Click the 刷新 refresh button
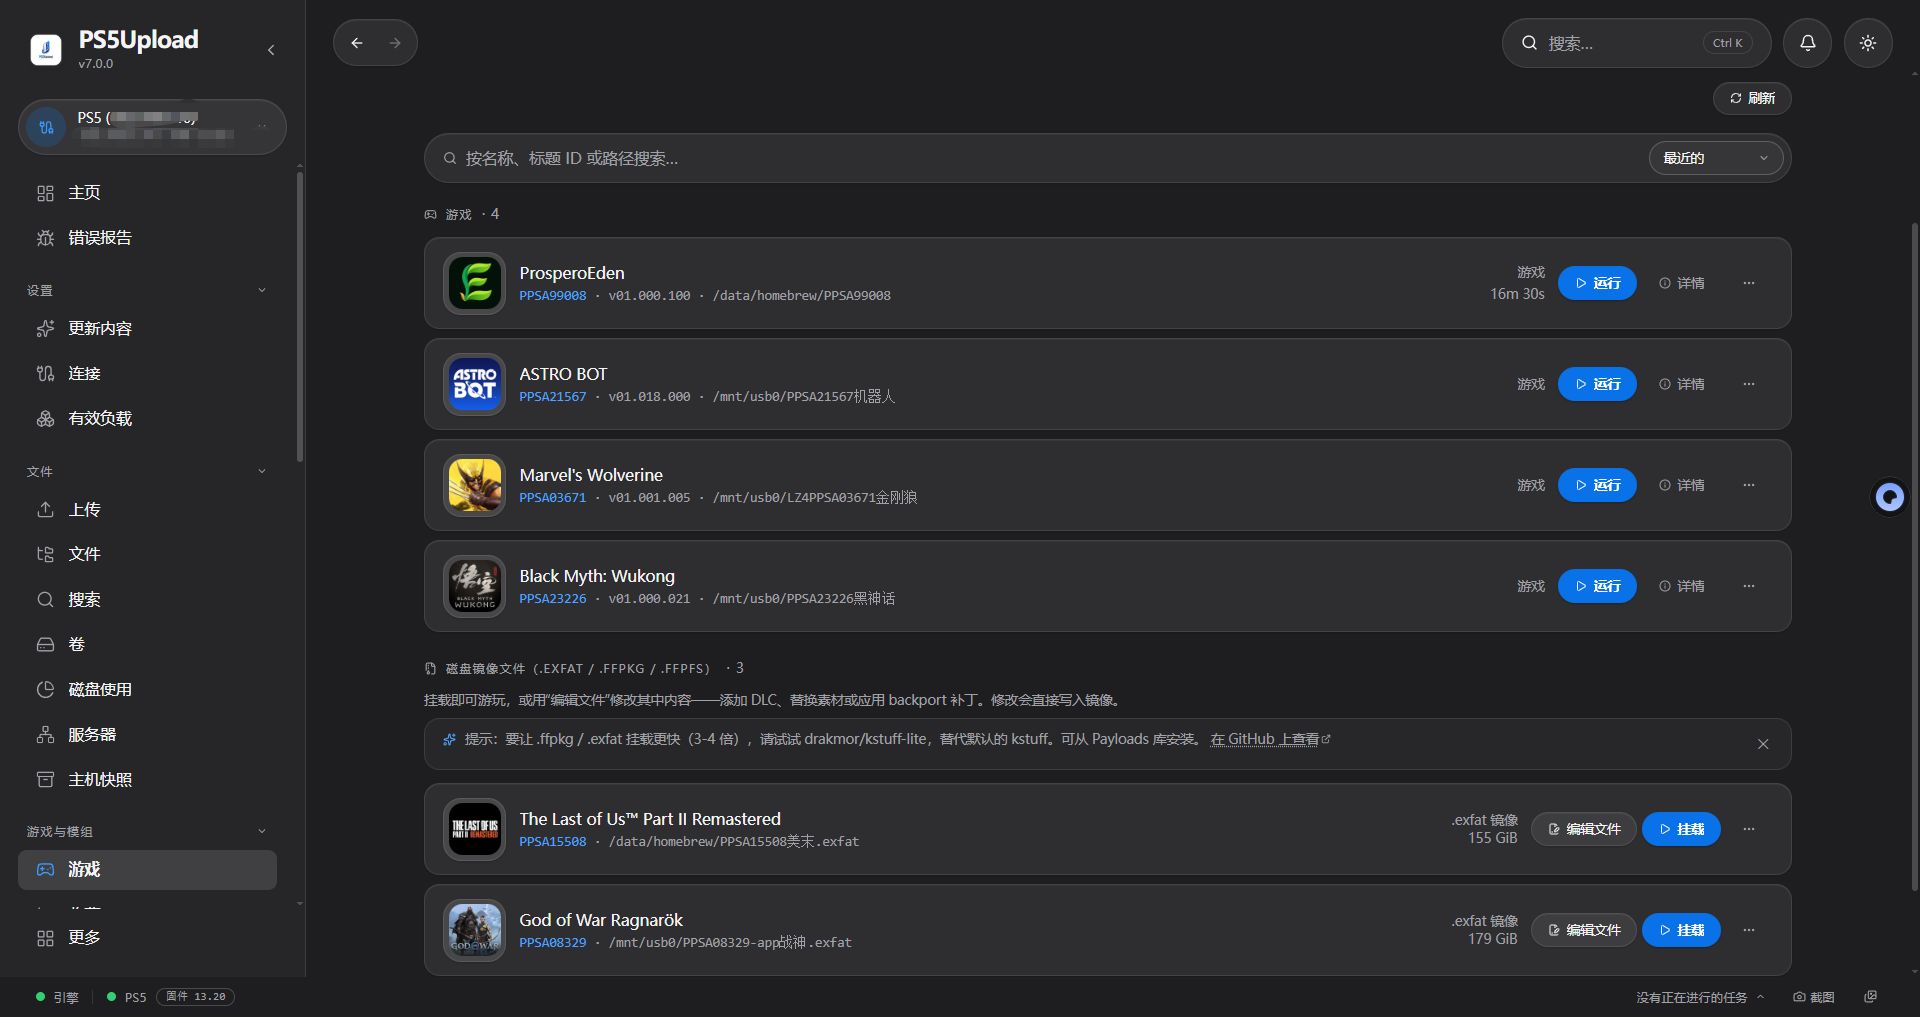Viewport: 1920px width, 1017px height. point(1752,98)
